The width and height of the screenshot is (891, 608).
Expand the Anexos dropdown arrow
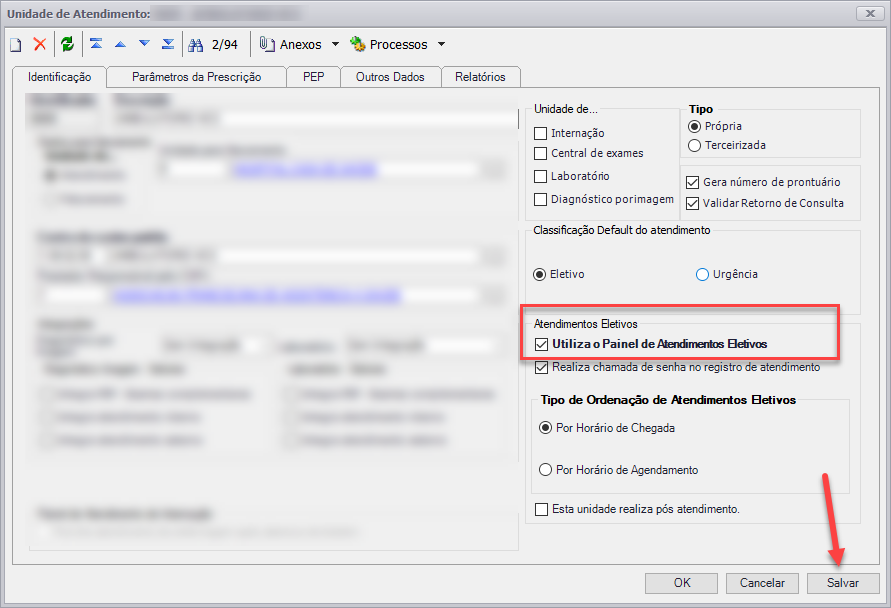pos(335,44)
